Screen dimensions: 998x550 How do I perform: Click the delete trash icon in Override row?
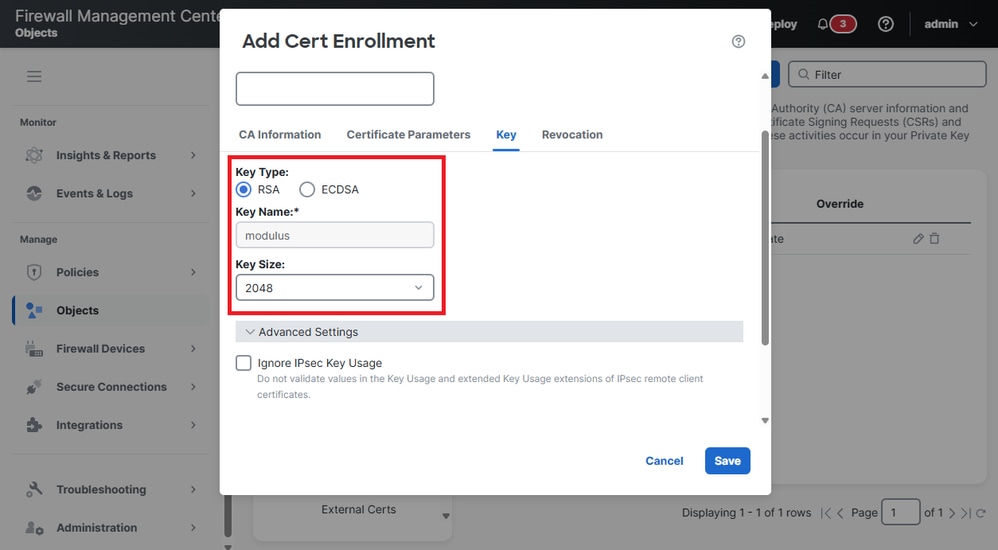pyautogui.click(x=935, y=239)
